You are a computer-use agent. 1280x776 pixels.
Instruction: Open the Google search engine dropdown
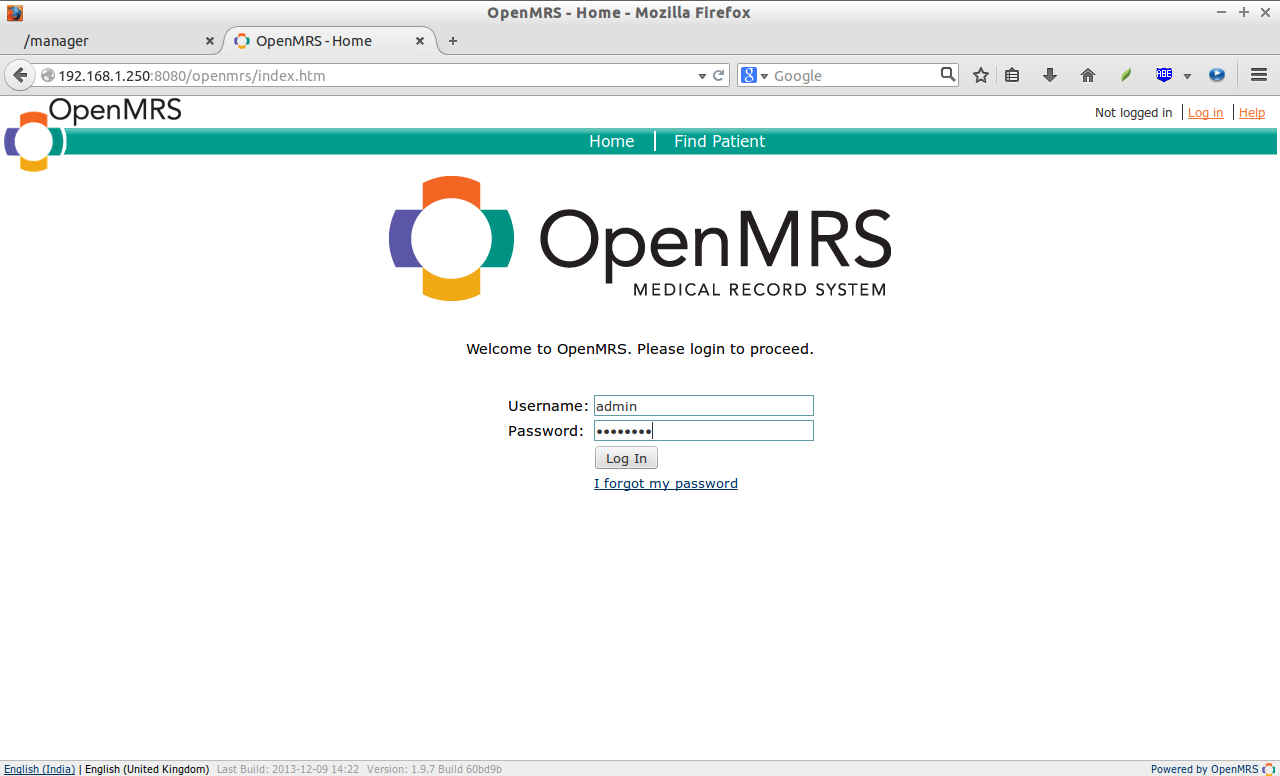tap(755, 75)
